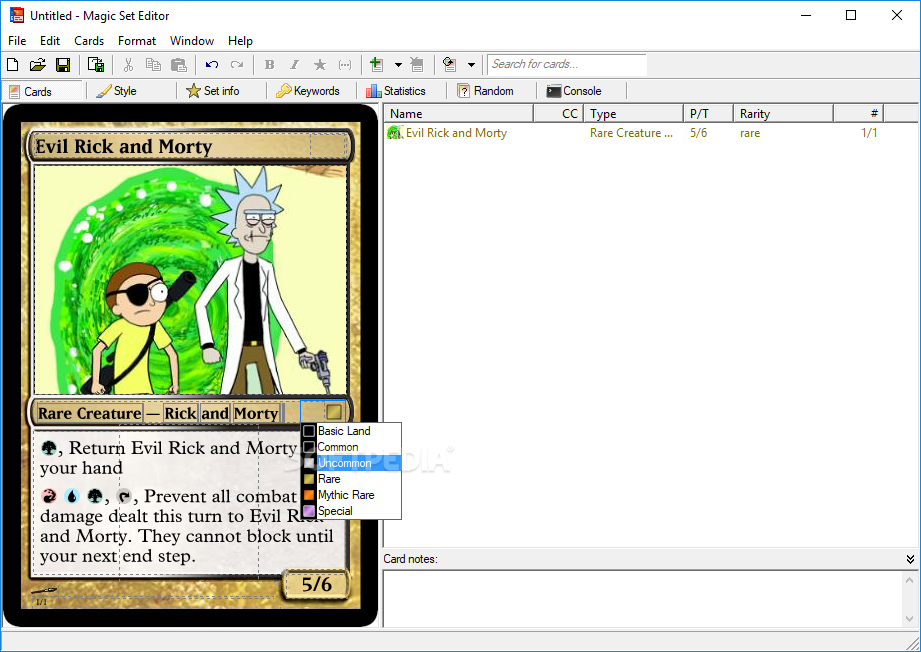Select Common rarity option
This screenshot has height=652, width=921.
pos(351,447)
